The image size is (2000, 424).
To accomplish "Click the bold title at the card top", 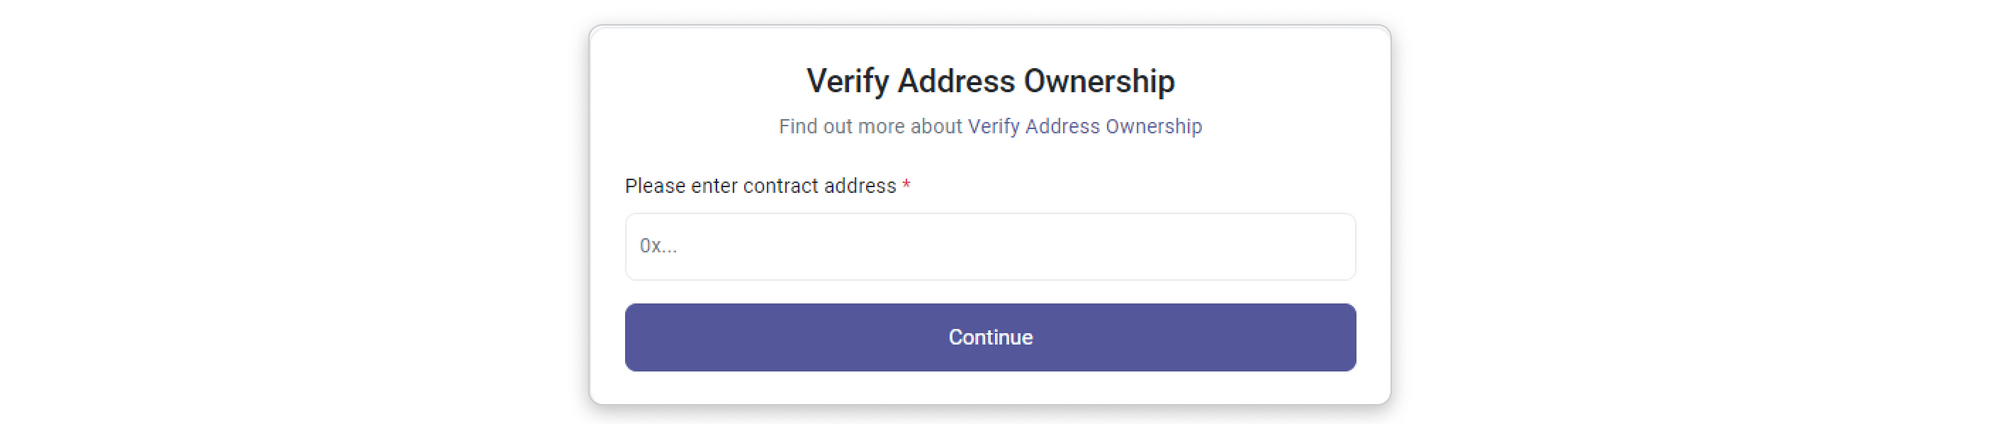I will pos(990,81).
